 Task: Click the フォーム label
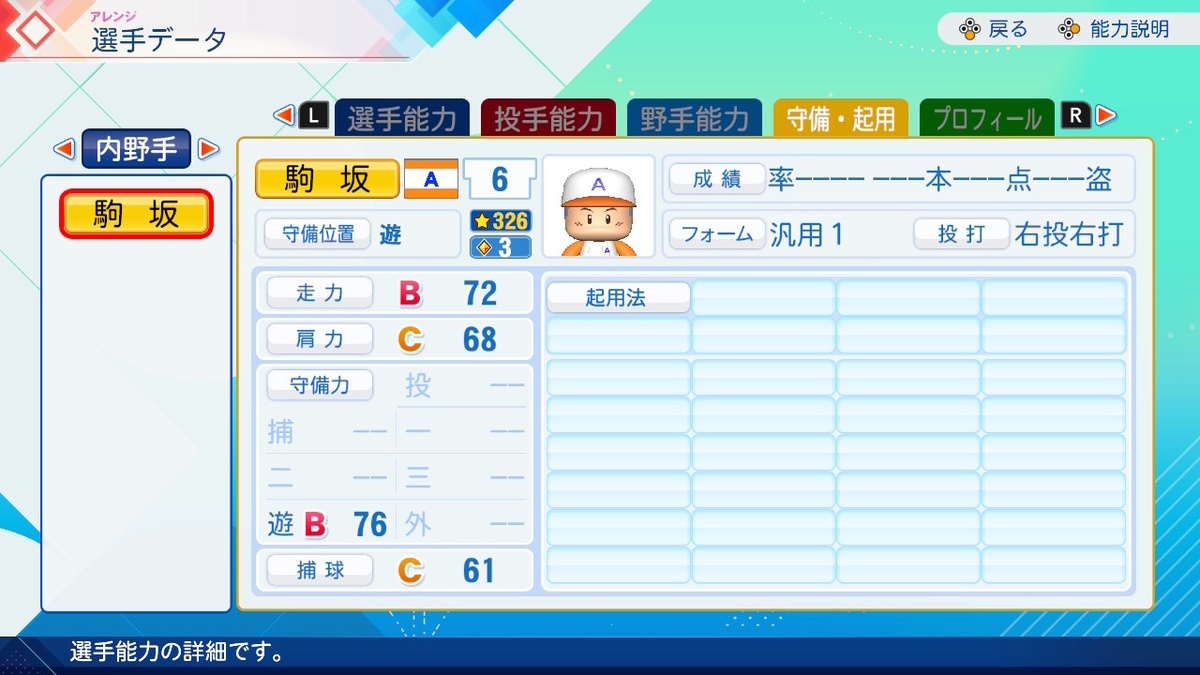717,234
